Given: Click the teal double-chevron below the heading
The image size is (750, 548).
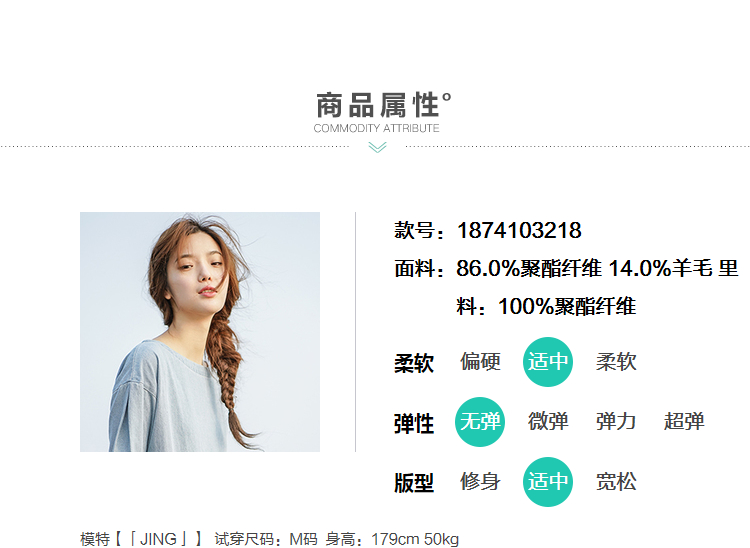Looking at the screenshot, I should 377,147.
